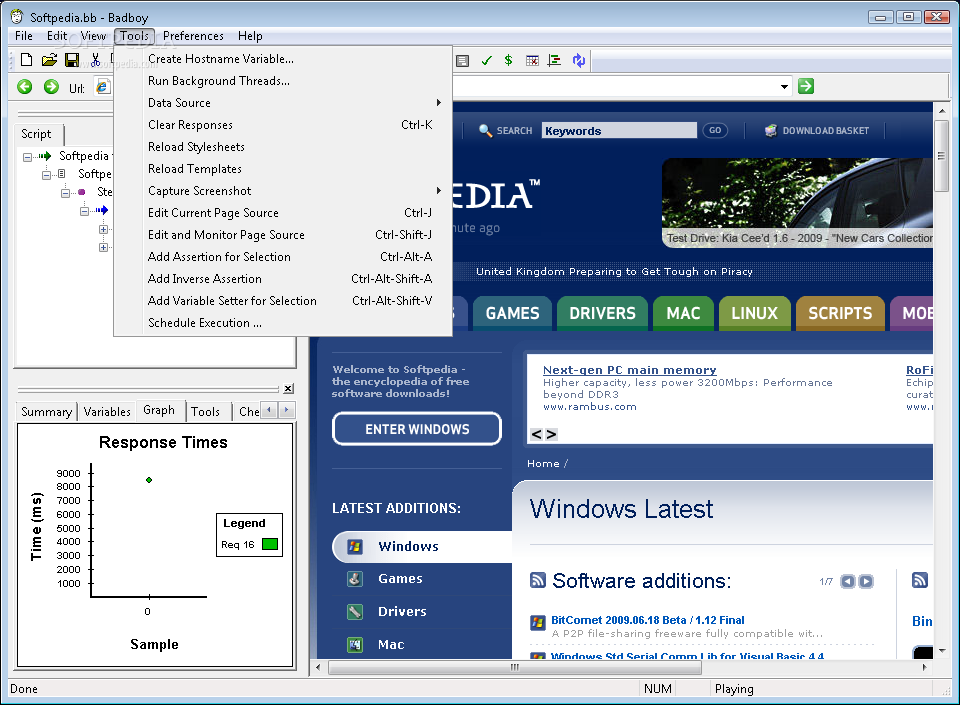Click the Open file folder icon

tap(49, 59)
